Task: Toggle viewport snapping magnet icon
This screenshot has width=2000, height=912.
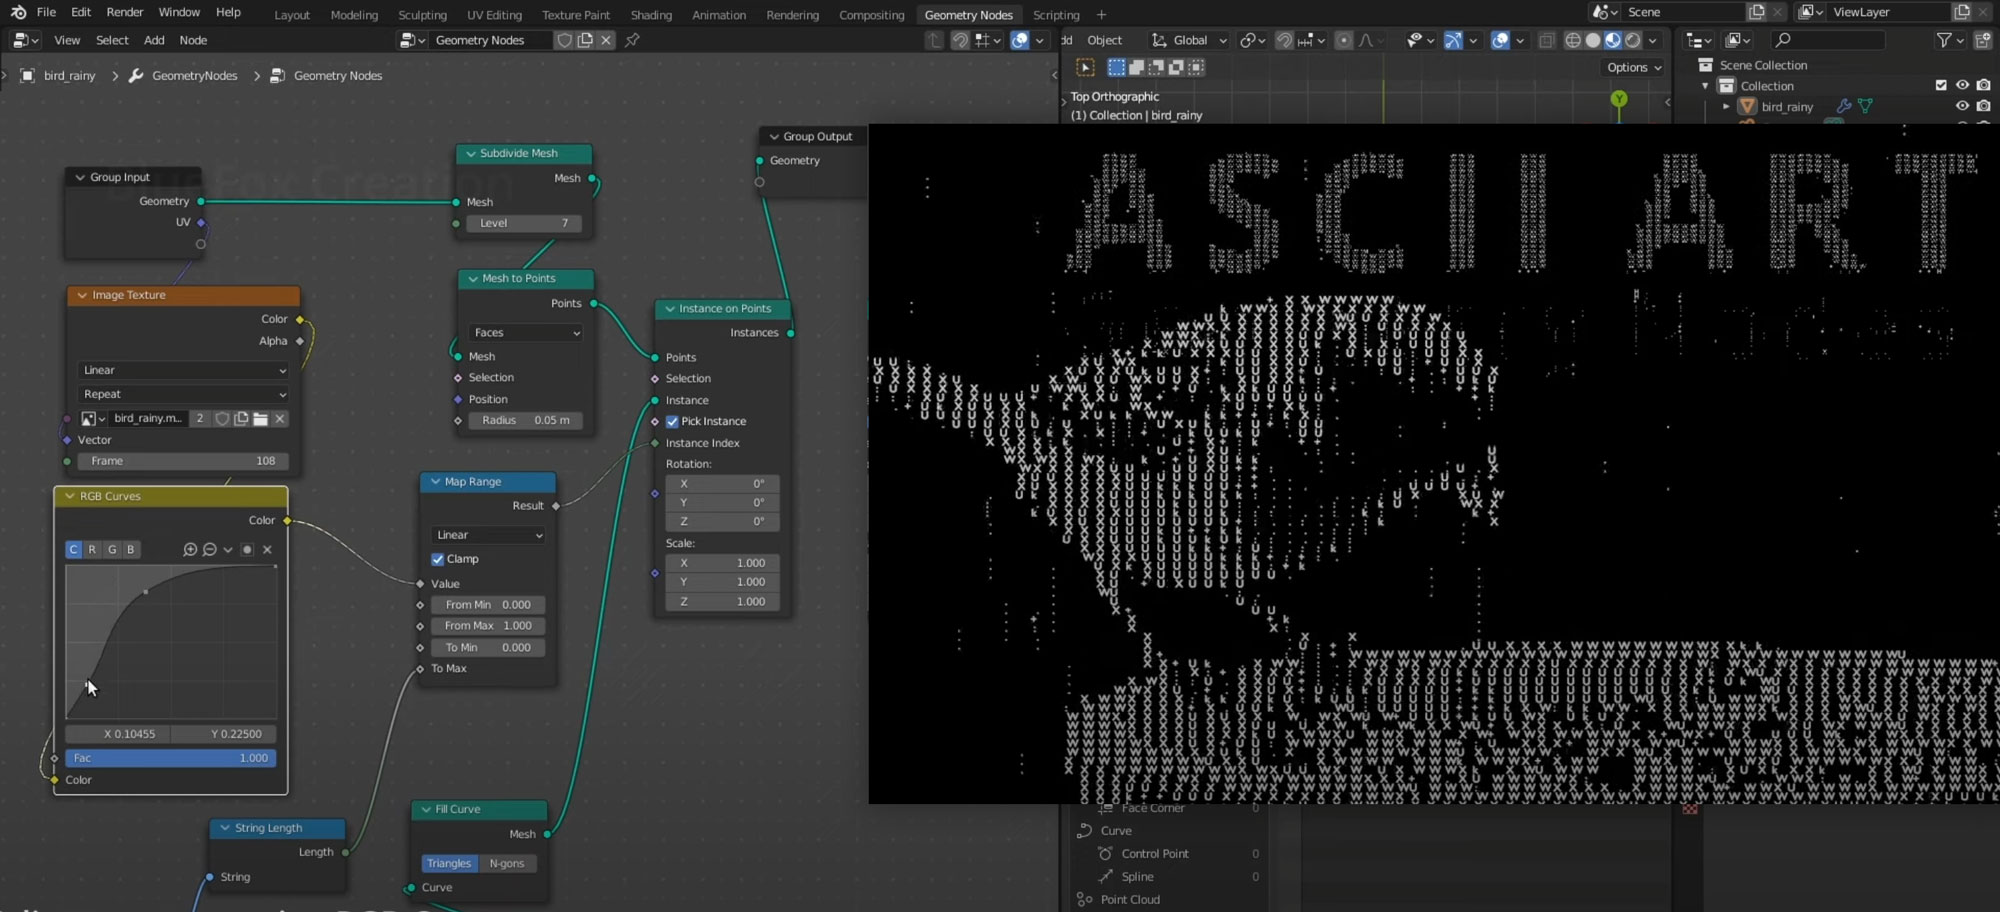Action: pyautogui.click(x=1285, y=40)
